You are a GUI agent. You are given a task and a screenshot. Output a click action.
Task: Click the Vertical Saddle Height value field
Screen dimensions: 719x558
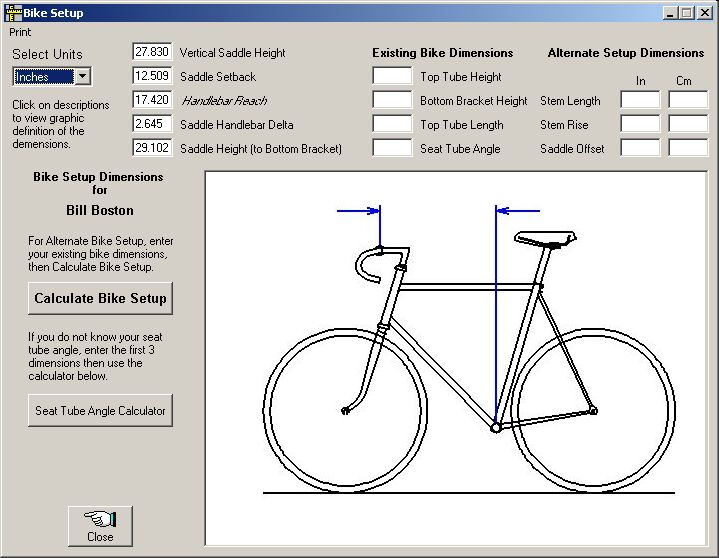point(152,52)
